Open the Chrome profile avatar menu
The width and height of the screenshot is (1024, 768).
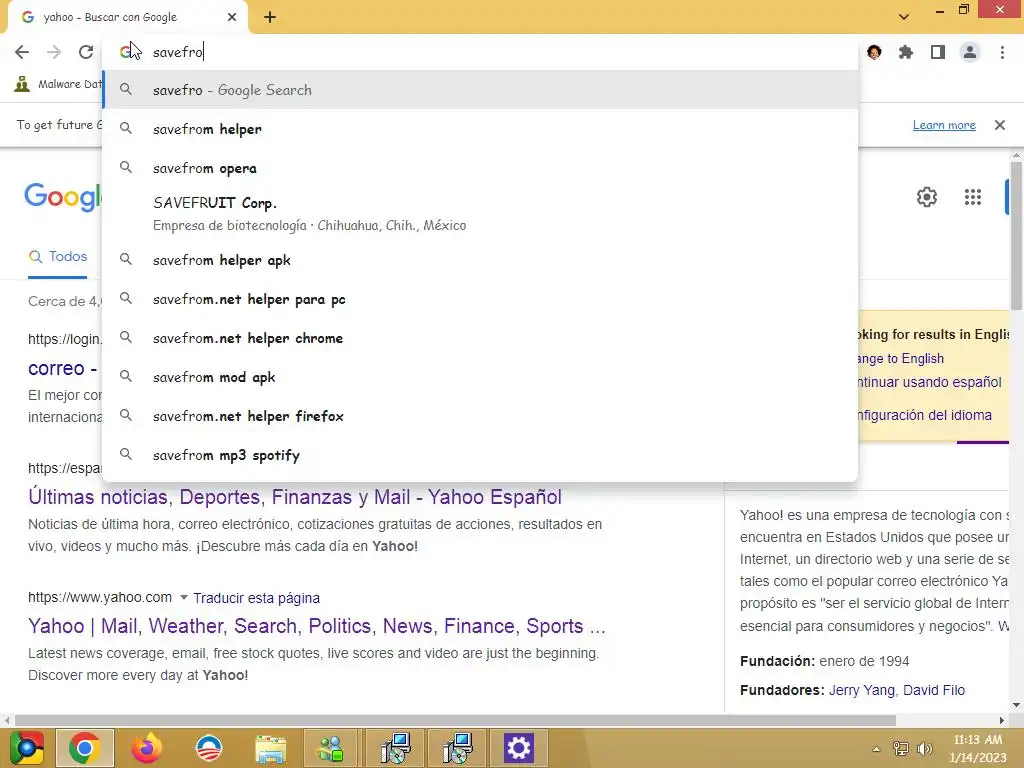(970, 52)
